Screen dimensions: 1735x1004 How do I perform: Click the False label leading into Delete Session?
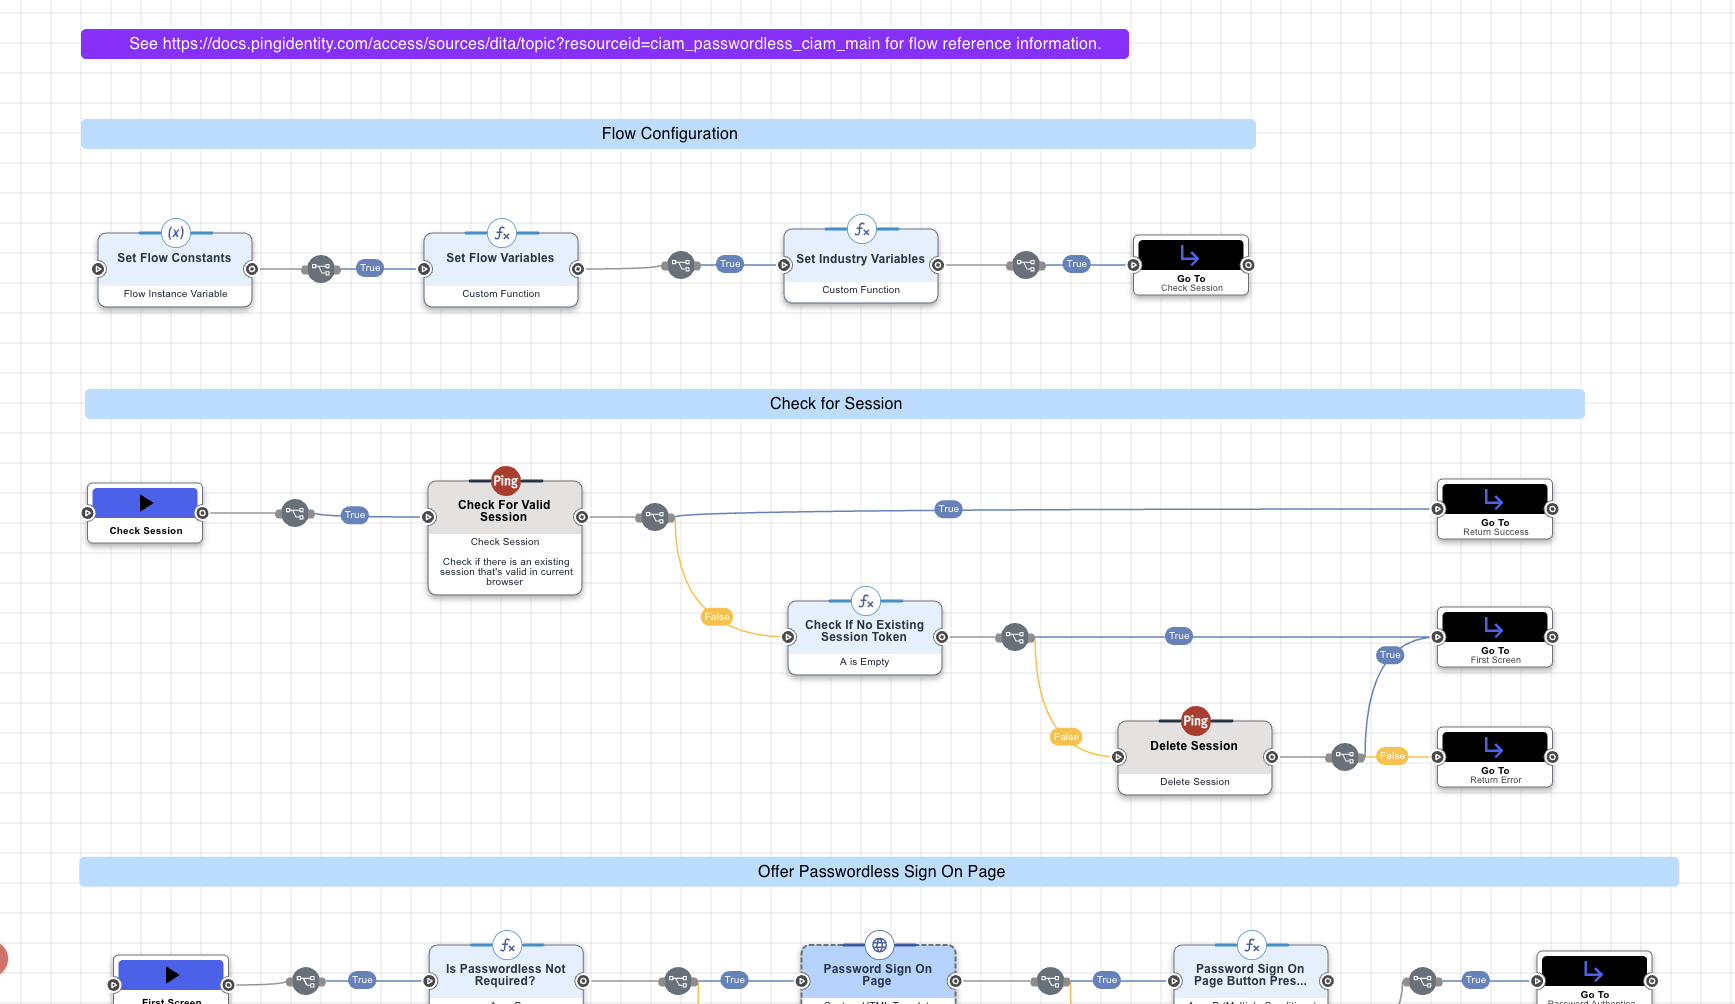1066,737
